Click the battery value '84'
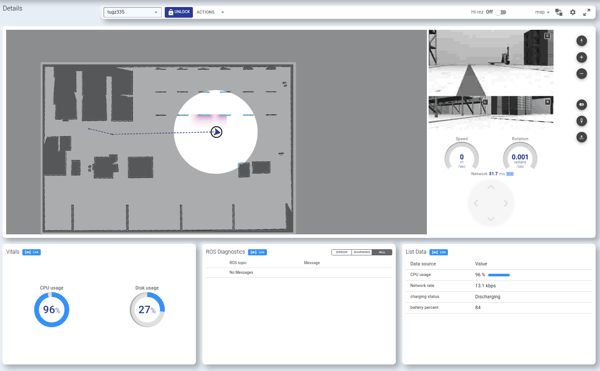600x371 pixels. [x=478, y=308]
